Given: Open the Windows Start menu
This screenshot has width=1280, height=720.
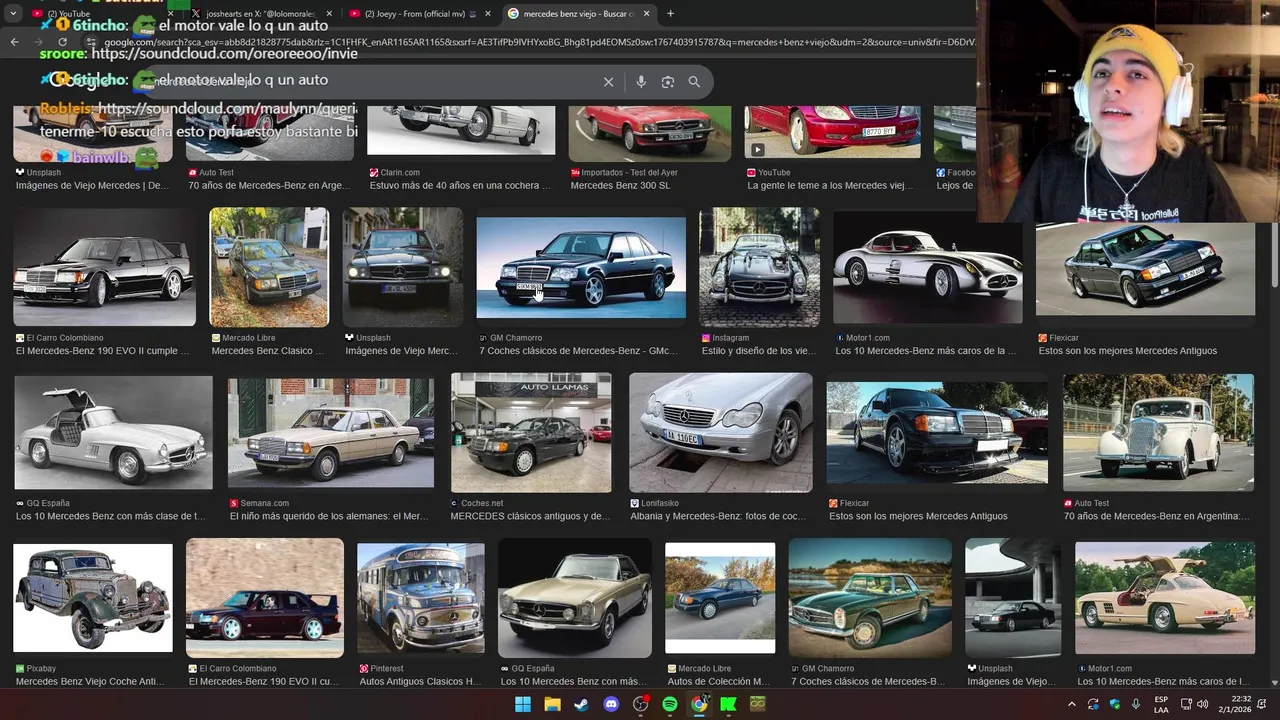Looking at the screenshot, I should 523,704.
